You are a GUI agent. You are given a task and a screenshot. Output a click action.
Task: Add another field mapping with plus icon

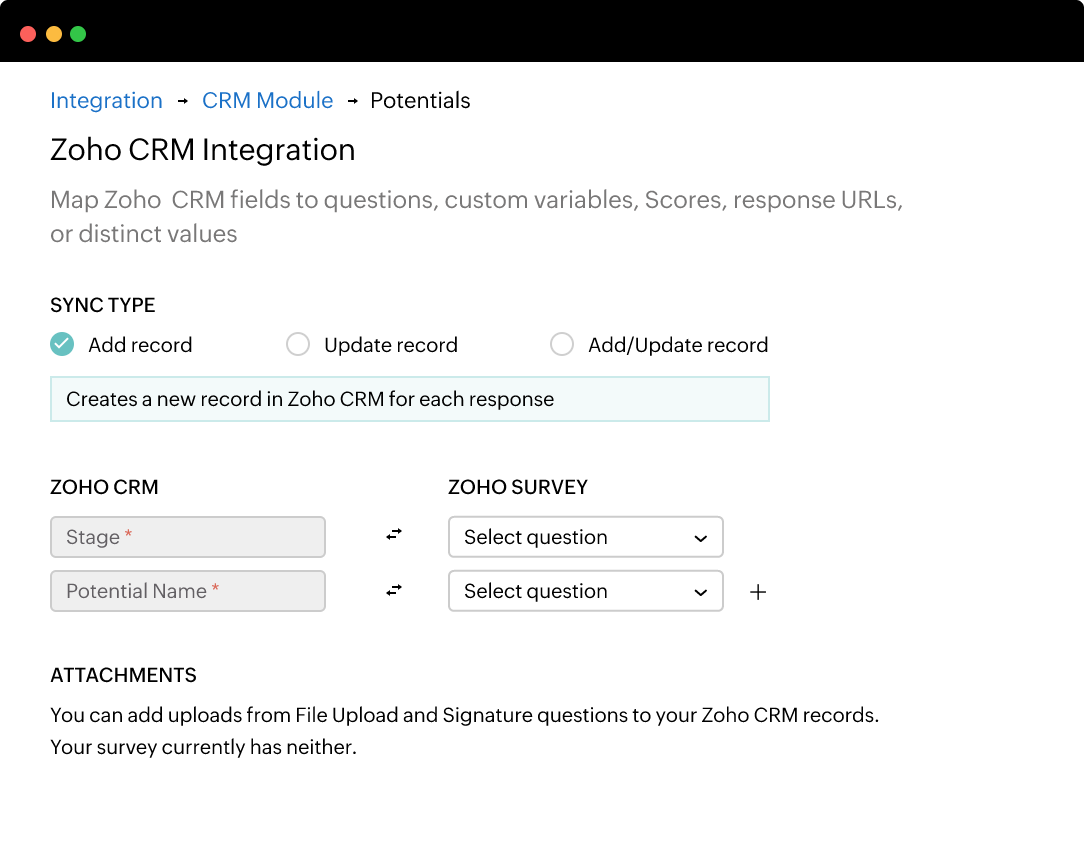click(758, 592)
